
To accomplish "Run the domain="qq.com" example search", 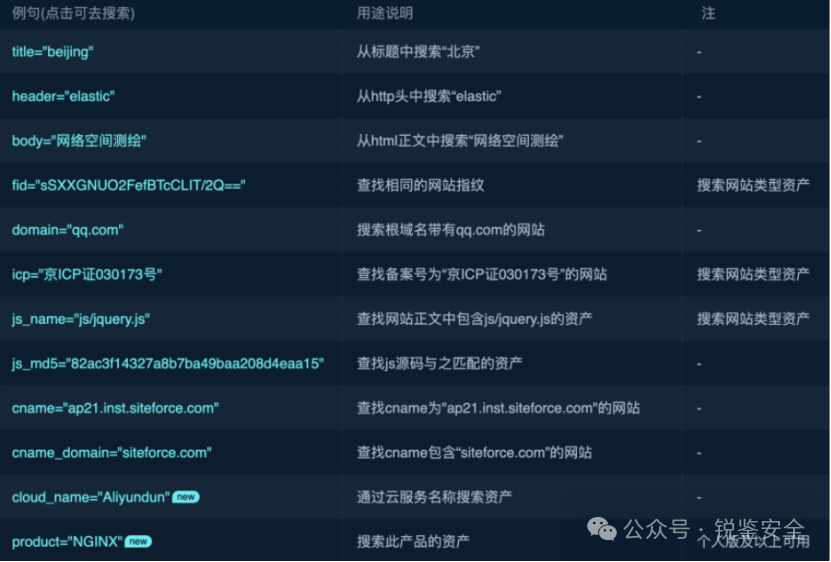I will pos(67,230).
